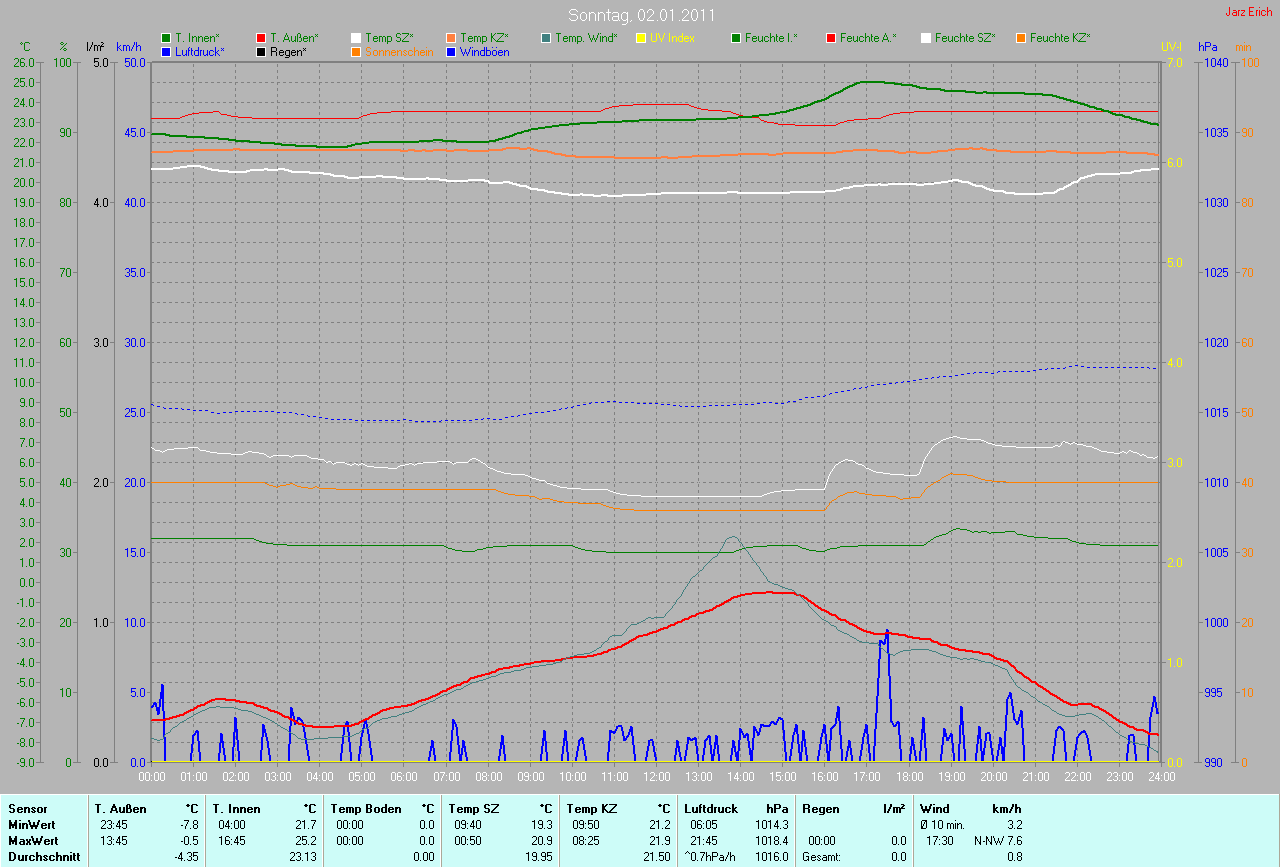The height and width of the screenshot is (867, 1280).
Task: Toggle the Feuchte A. legend entry
Action: pyautogui.click(x=867, y=38)
